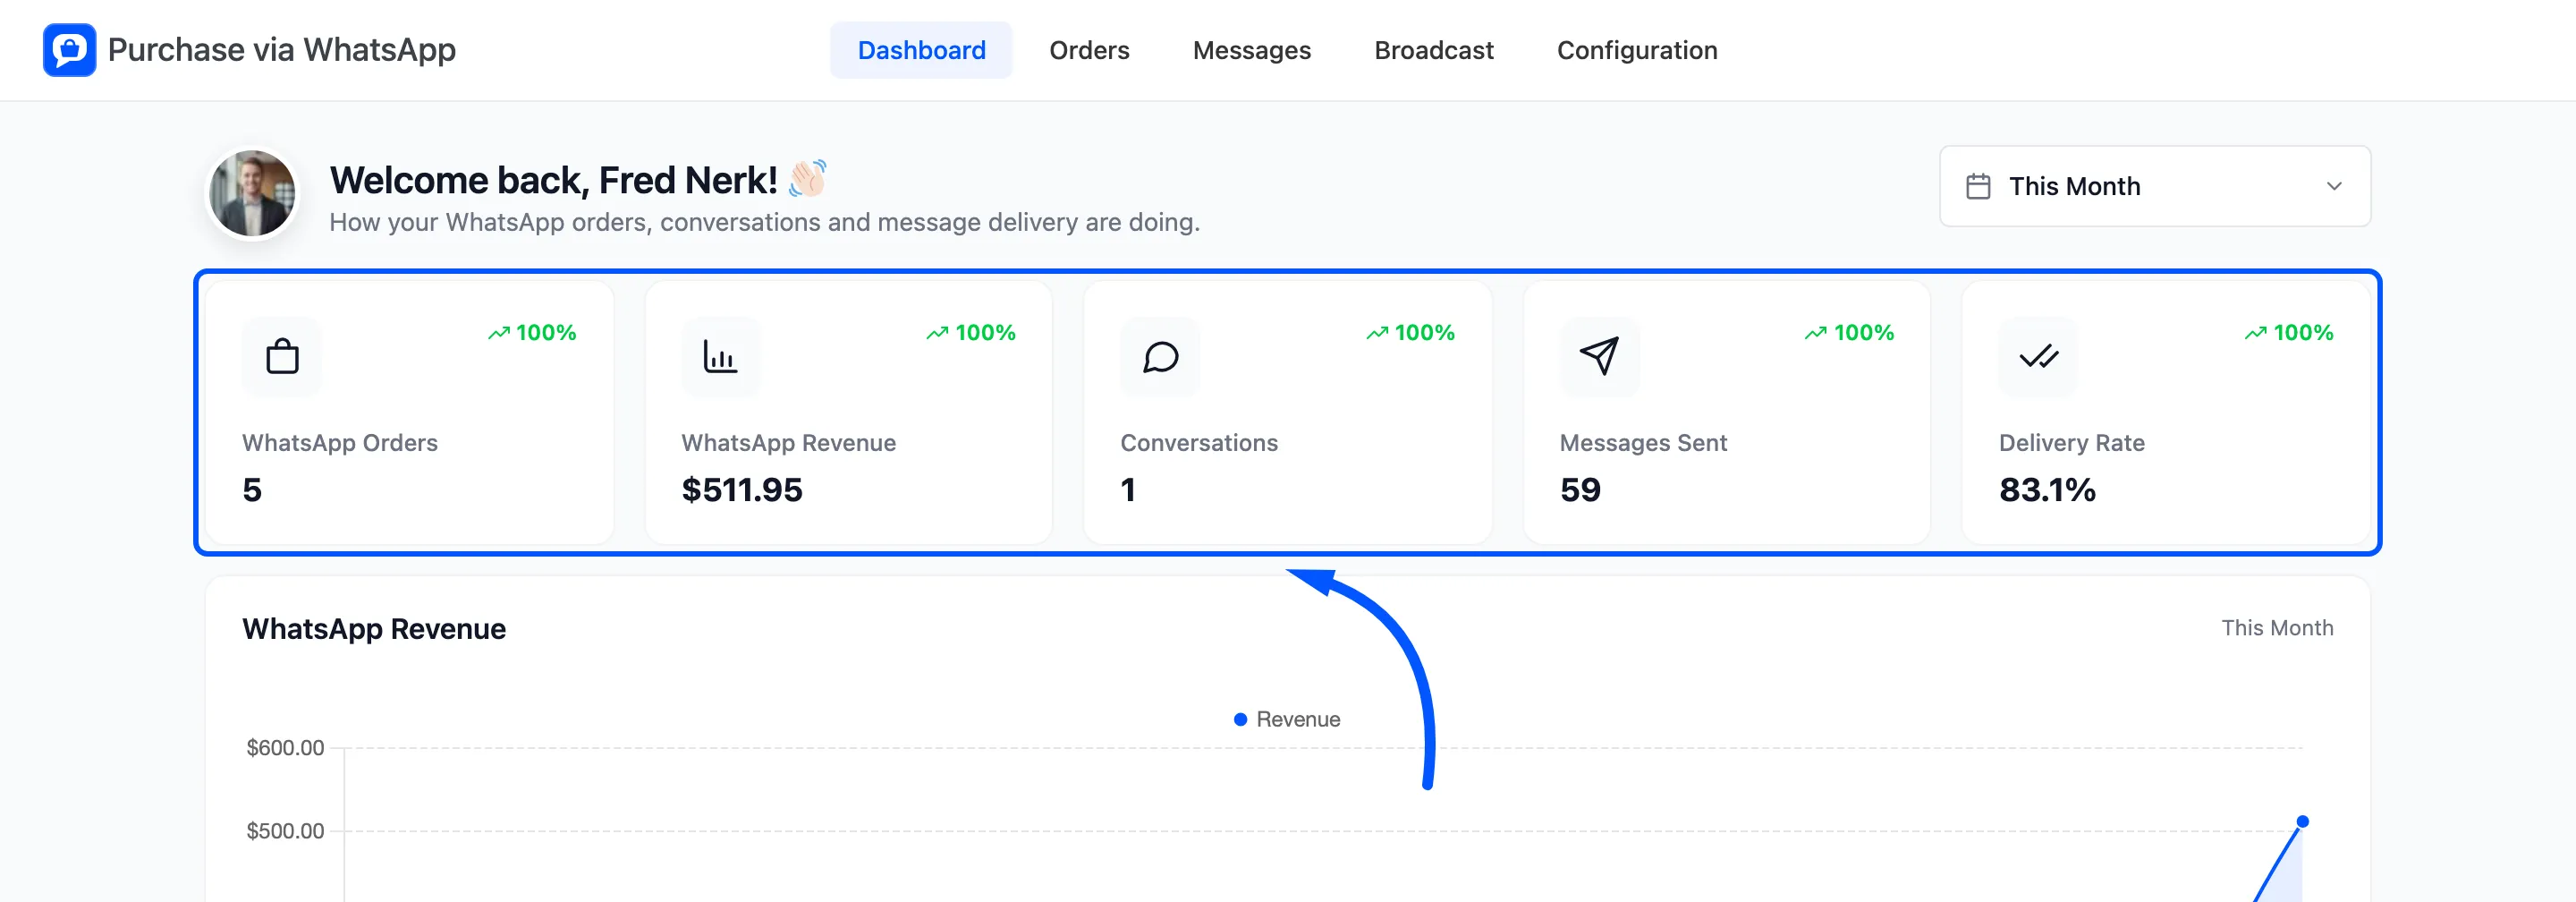Viewport: 2576px width, 902px height.
Task: Click the Delivery Rate card label
Action: click(2071, 443)
